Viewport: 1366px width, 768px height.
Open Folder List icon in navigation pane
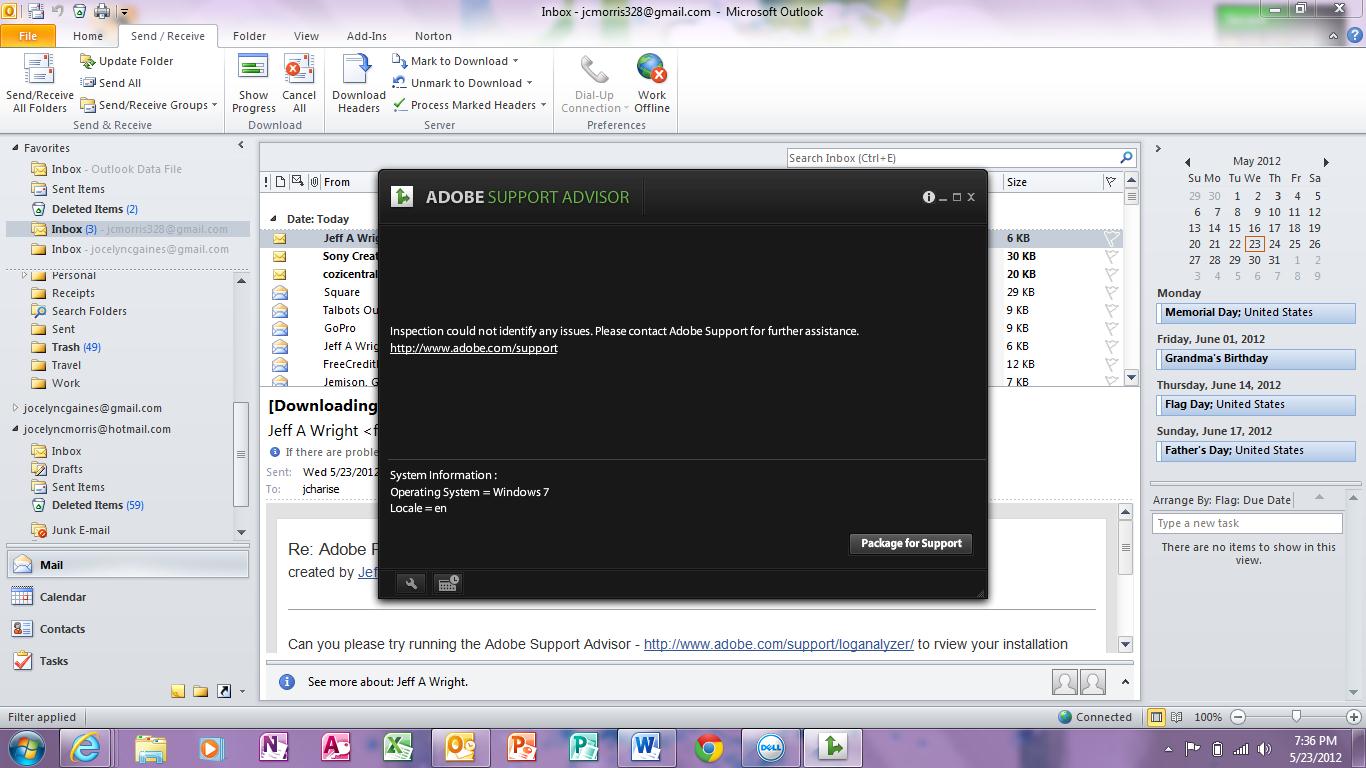pos(201,691)
